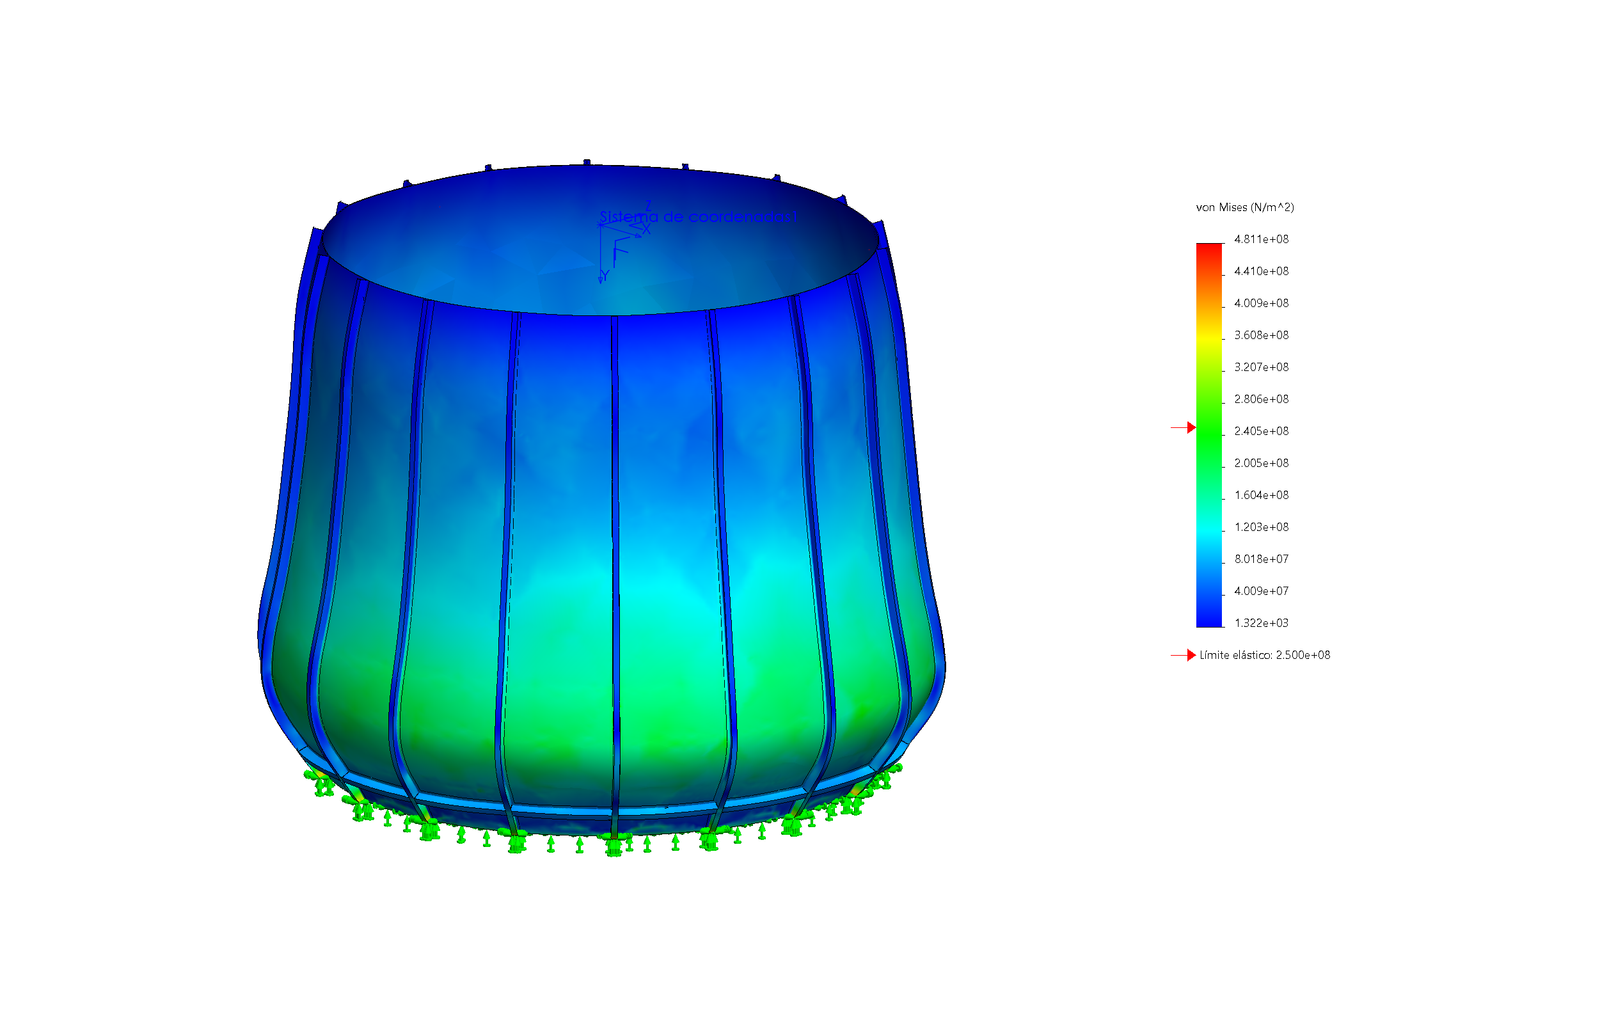This screenshot has height=1028, width=1600.
Task: Select the minimum value 1.322e+03
Action: (x=1261, y=623)
